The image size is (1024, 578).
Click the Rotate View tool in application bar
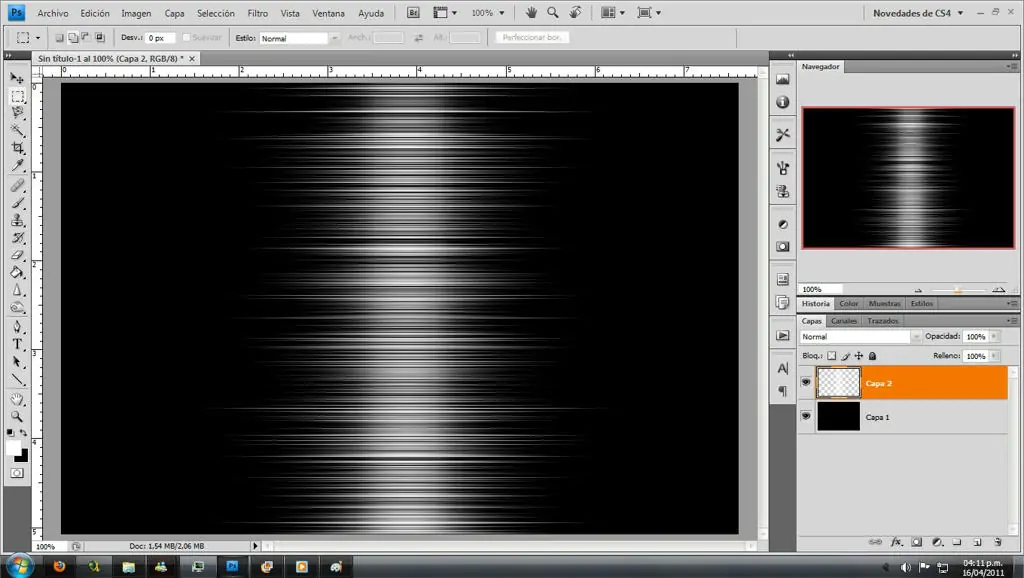tap(575, 12)
